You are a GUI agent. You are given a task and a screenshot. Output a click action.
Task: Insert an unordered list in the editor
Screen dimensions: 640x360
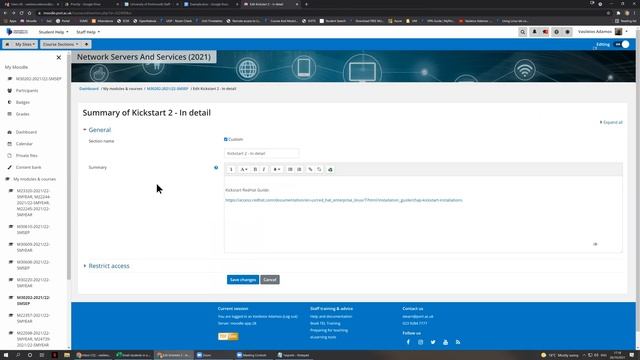tap(290, 169)
